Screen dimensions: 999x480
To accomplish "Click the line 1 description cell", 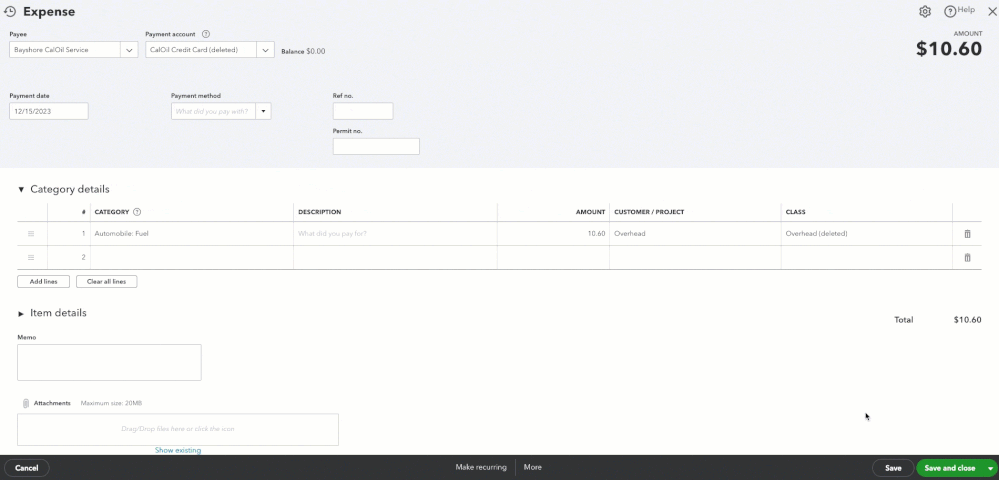I will pyautogui.click(x=395, y=234).
